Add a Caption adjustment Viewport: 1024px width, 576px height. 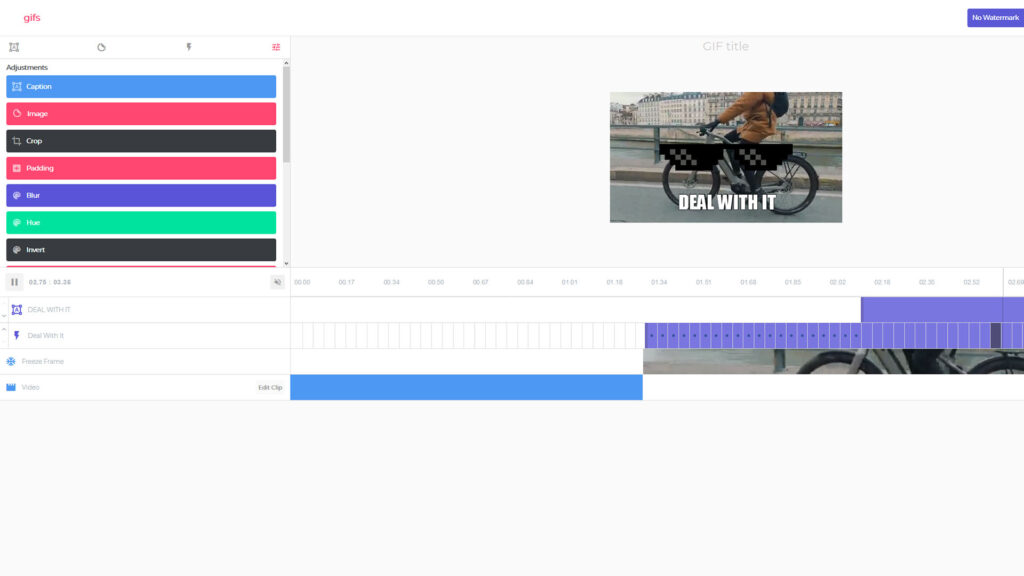(141, 86)
